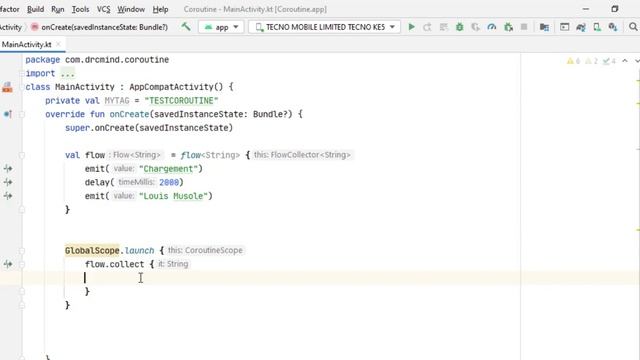
Task: Start debugging with the green bug icon
Action: [x=460, y=27]
